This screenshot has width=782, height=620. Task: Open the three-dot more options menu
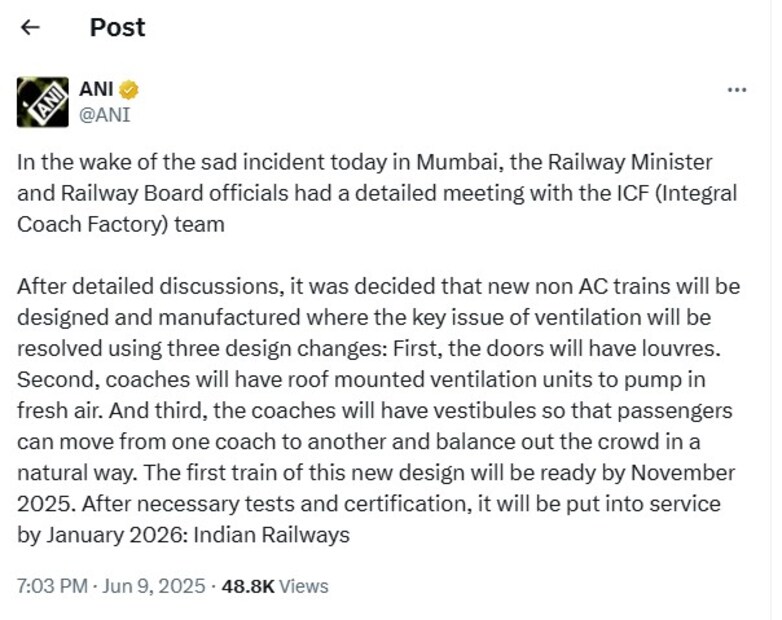click(737, 90)
